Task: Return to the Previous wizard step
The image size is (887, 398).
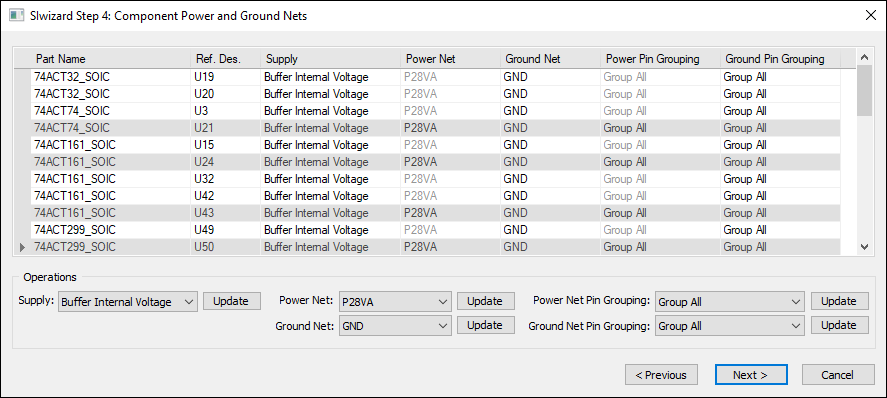Action: (661, 375)
